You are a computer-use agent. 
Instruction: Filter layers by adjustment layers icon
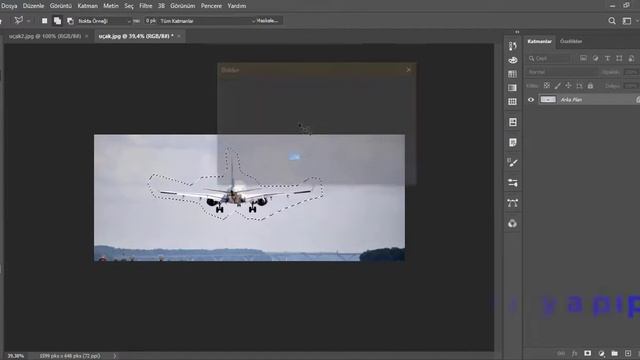click(x=596, y=58)
